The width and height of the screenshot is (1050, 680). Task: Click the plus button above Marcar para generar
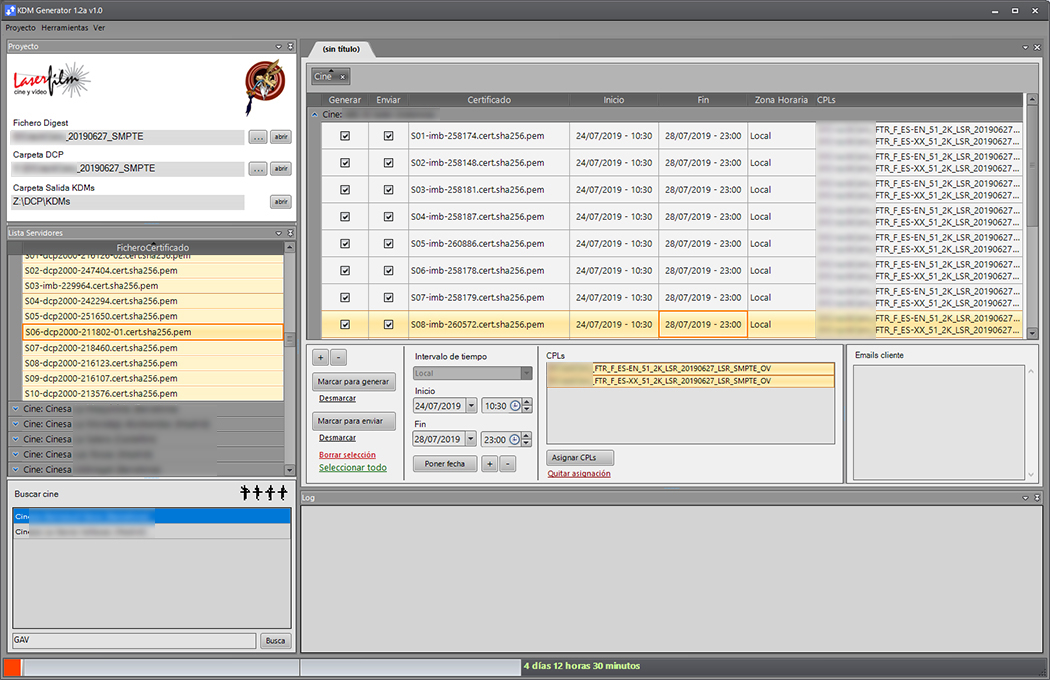click(x=320, y=357)
